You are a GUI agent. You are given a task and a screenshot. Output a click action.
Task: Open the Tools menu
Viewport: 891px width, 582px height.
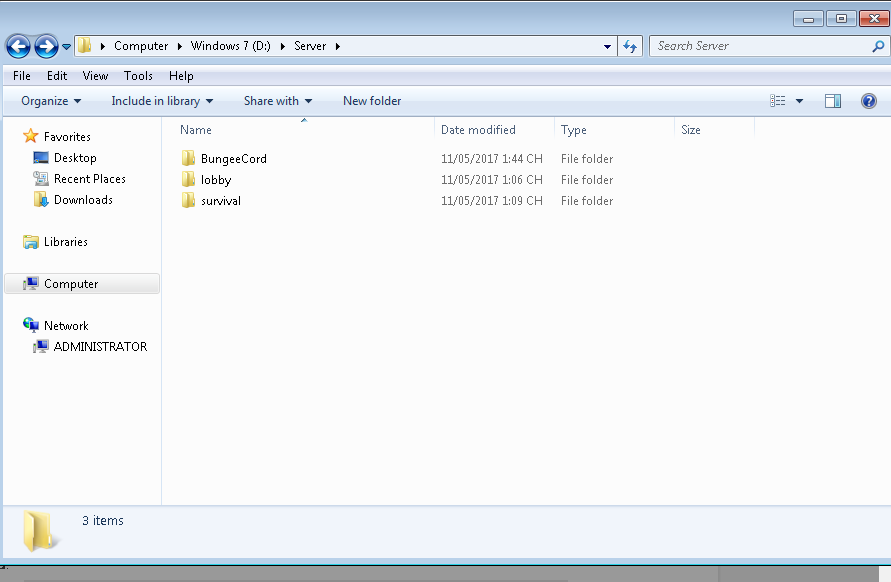[x=138, y=76]
